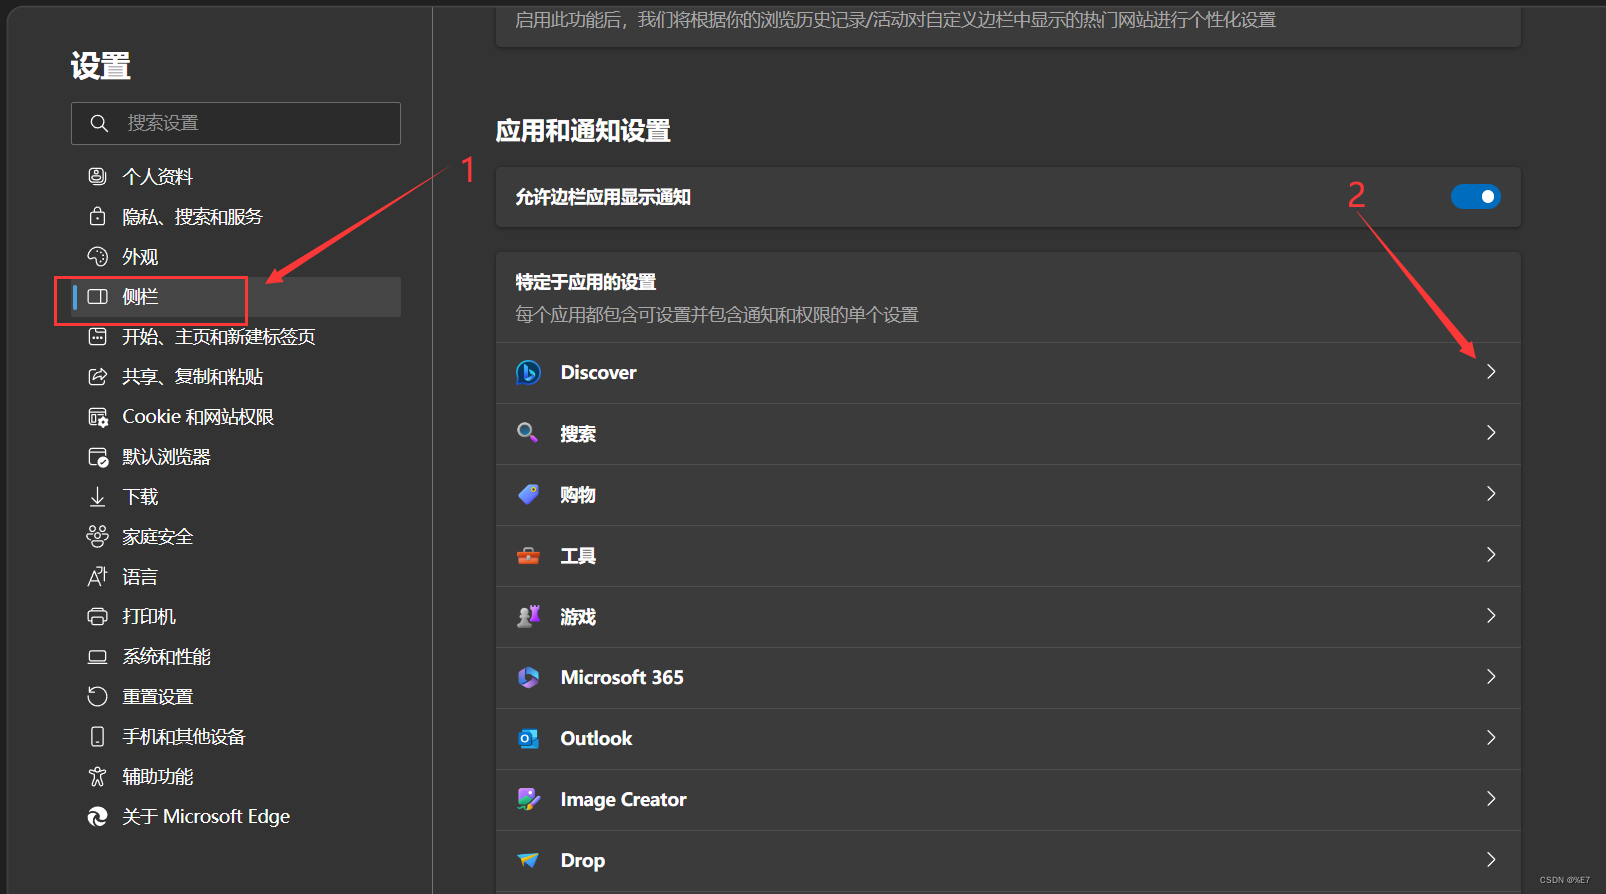This screenshot has width=1606, height=894.
Task: Open Discover app settings
Action: pyautogui.click(x=1008, y=373)
